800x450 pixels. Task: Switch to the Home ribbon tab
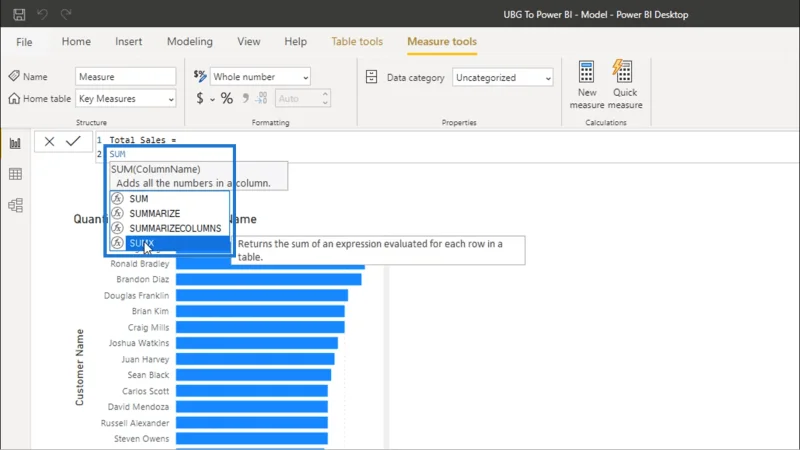click(x=76, y=41)
